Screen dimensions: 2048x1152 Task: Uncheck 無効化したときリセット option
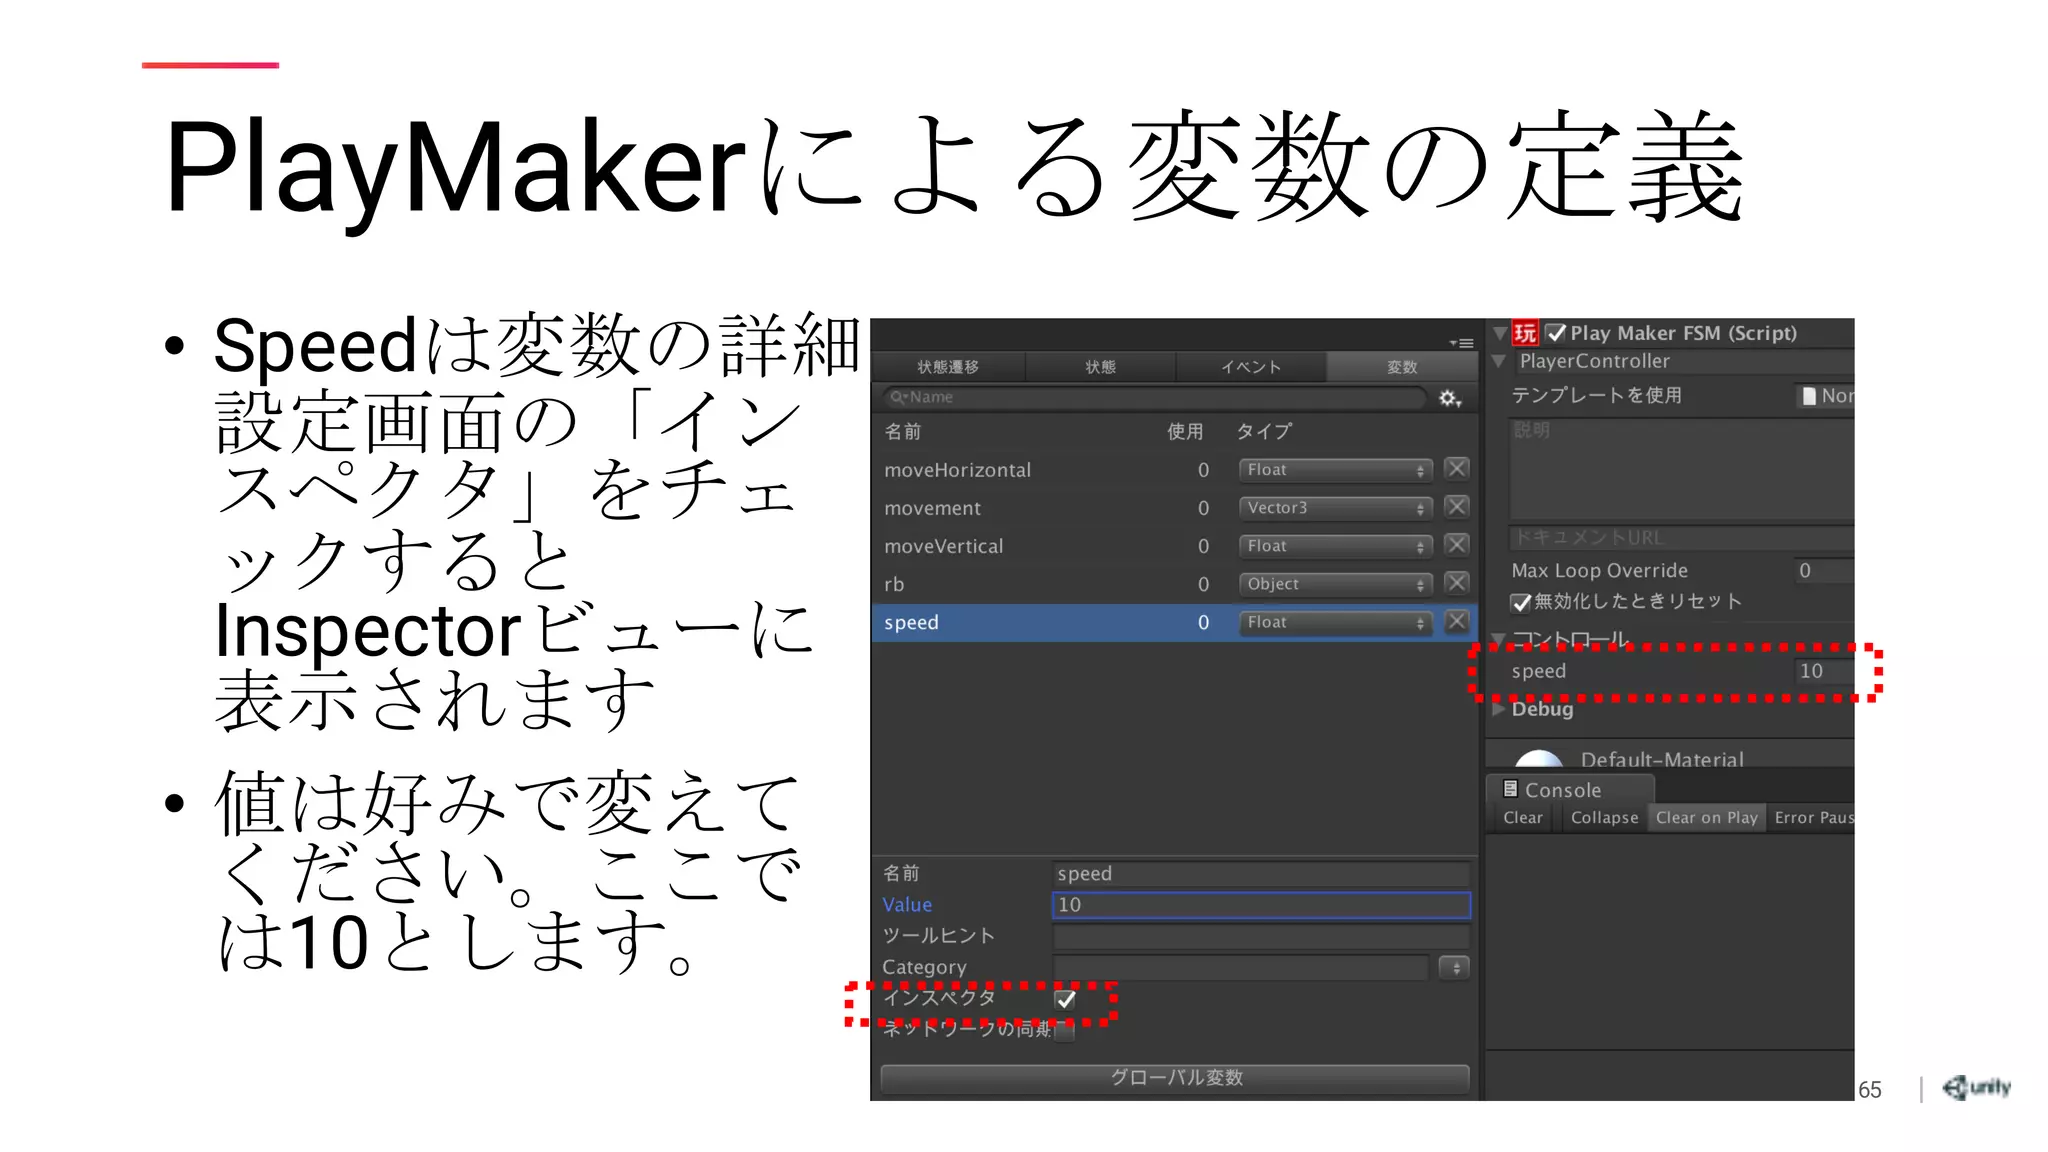point(1521,602)
